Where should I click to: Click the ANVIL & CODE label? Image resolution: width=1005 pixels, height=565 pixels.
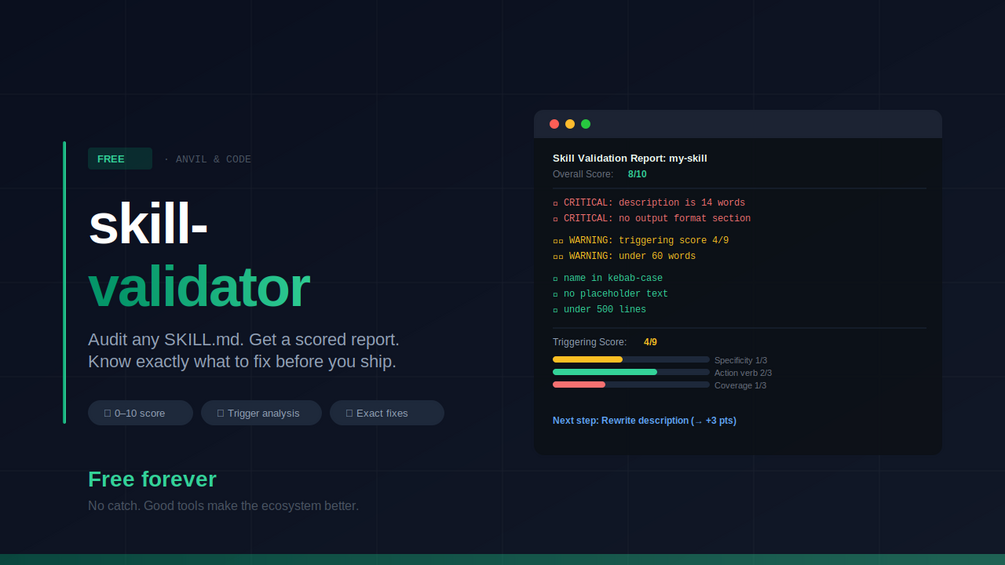[x=213, y=160]
